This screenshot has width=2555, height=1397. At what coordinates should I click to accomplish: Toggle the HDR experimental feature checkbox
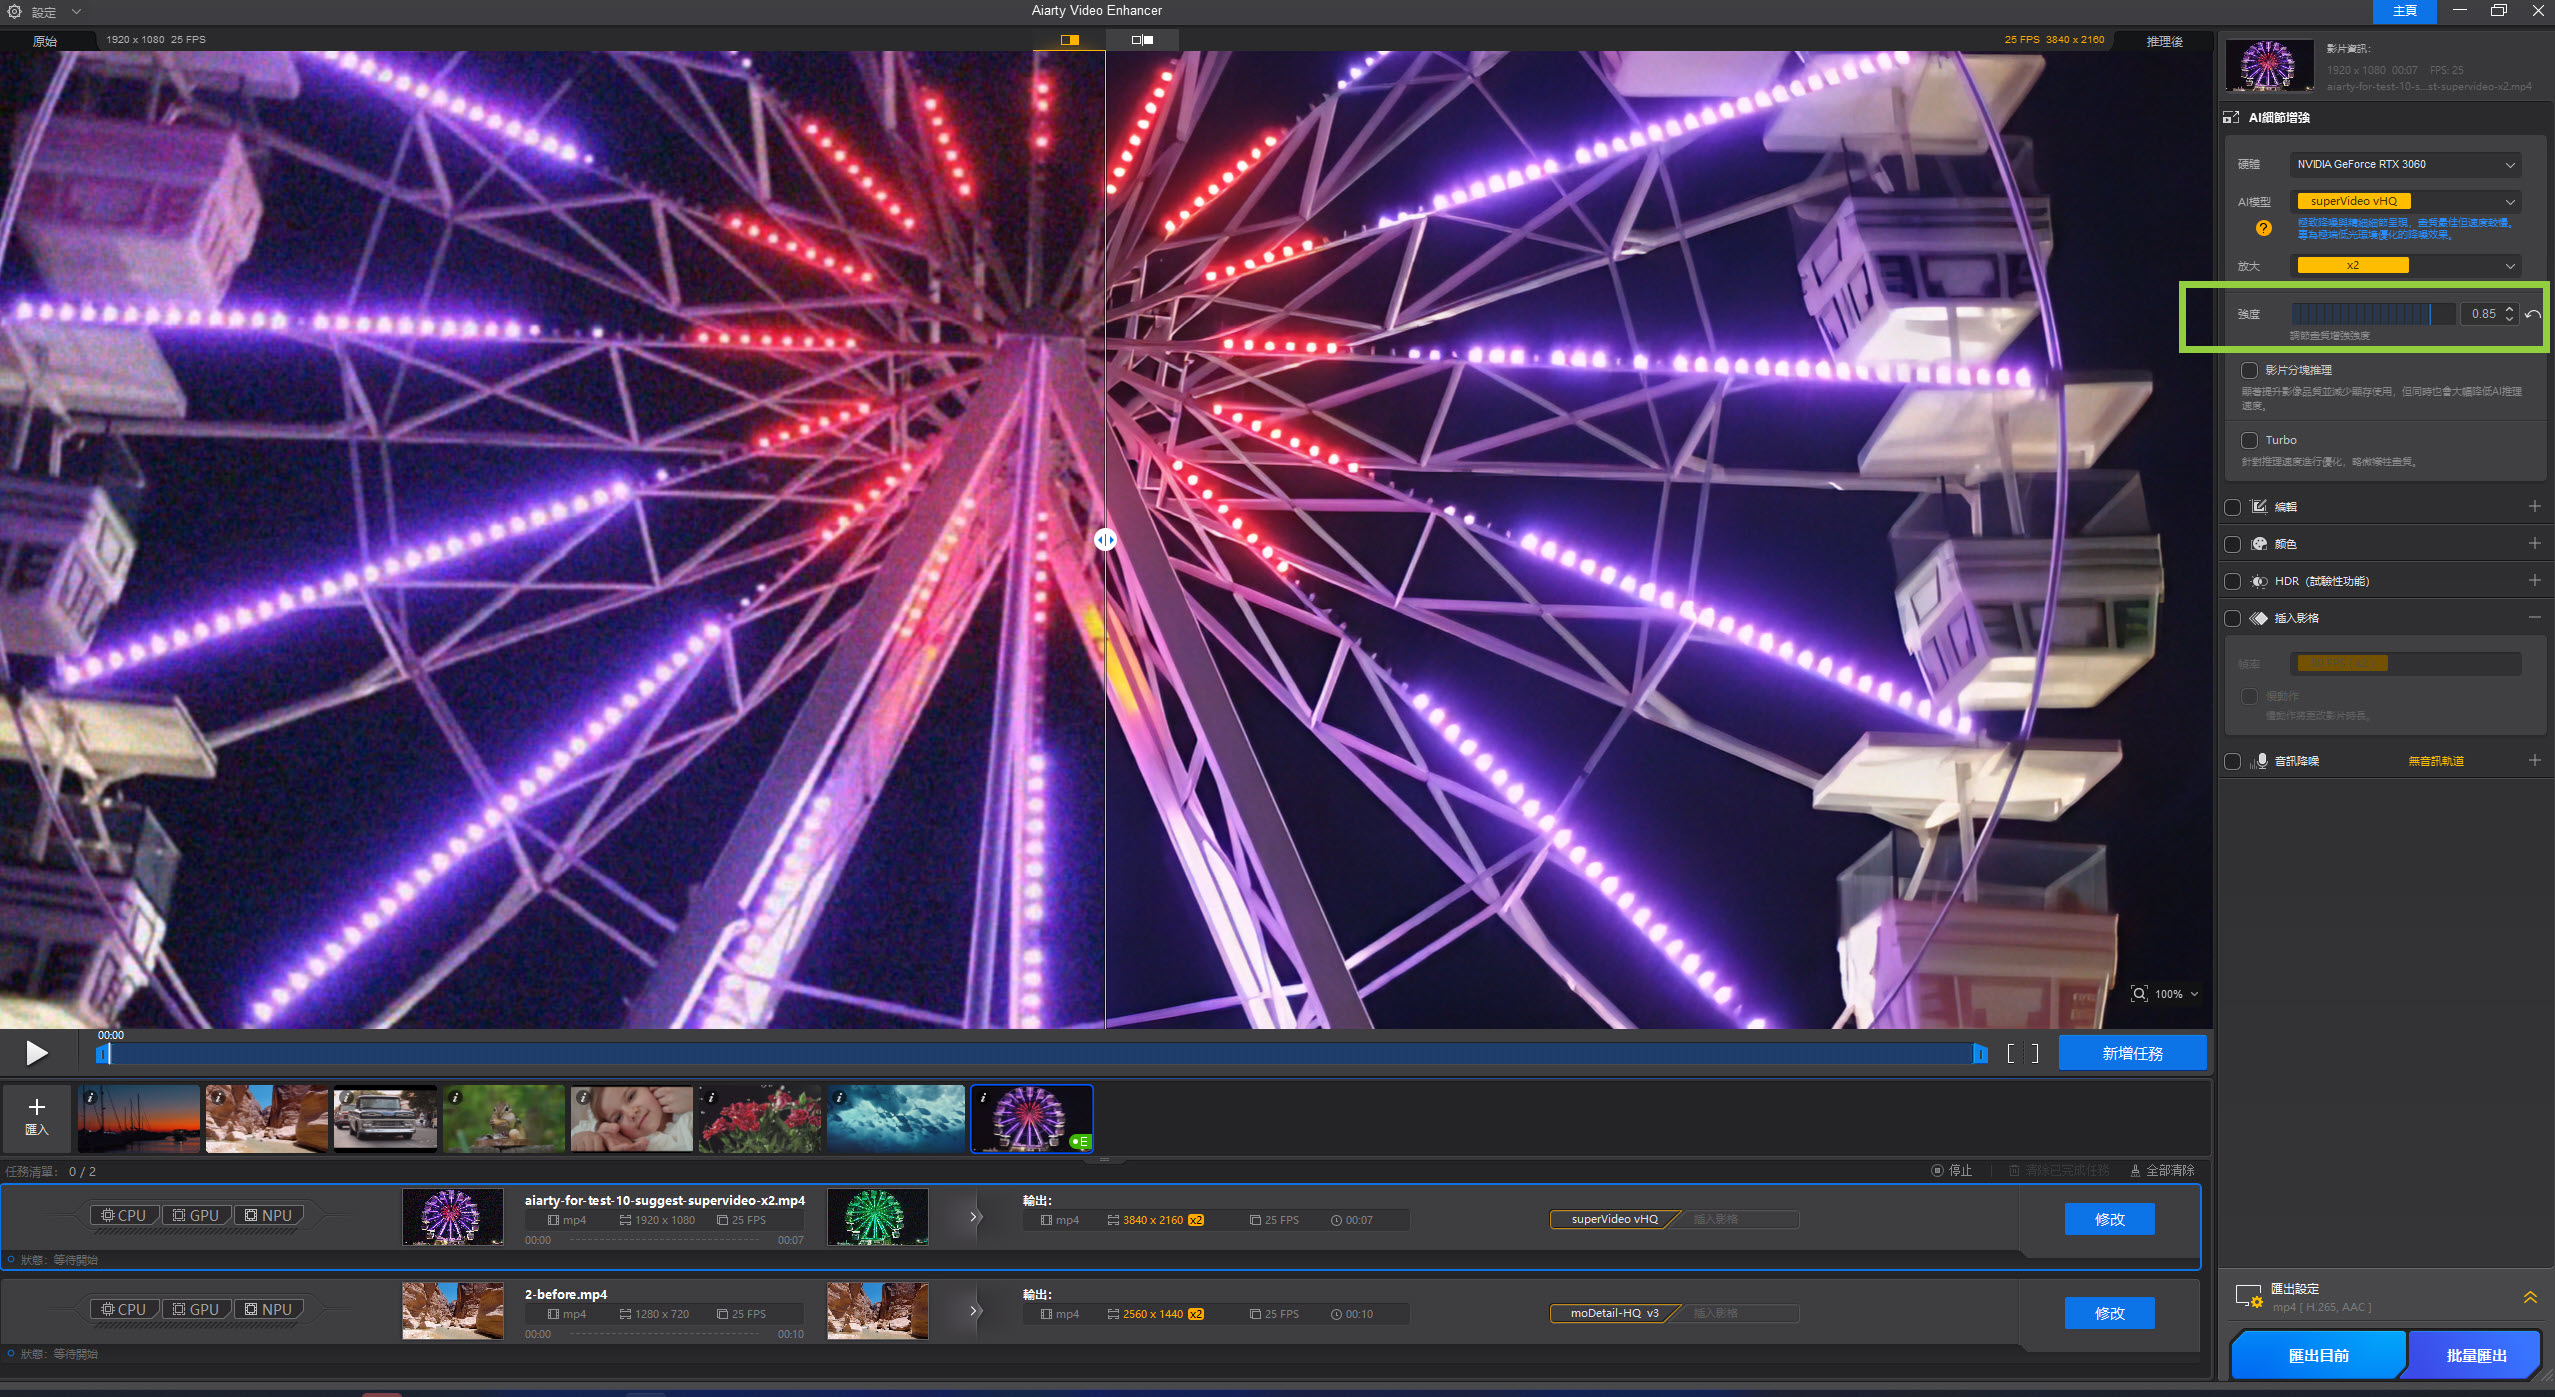point(2233,582)
